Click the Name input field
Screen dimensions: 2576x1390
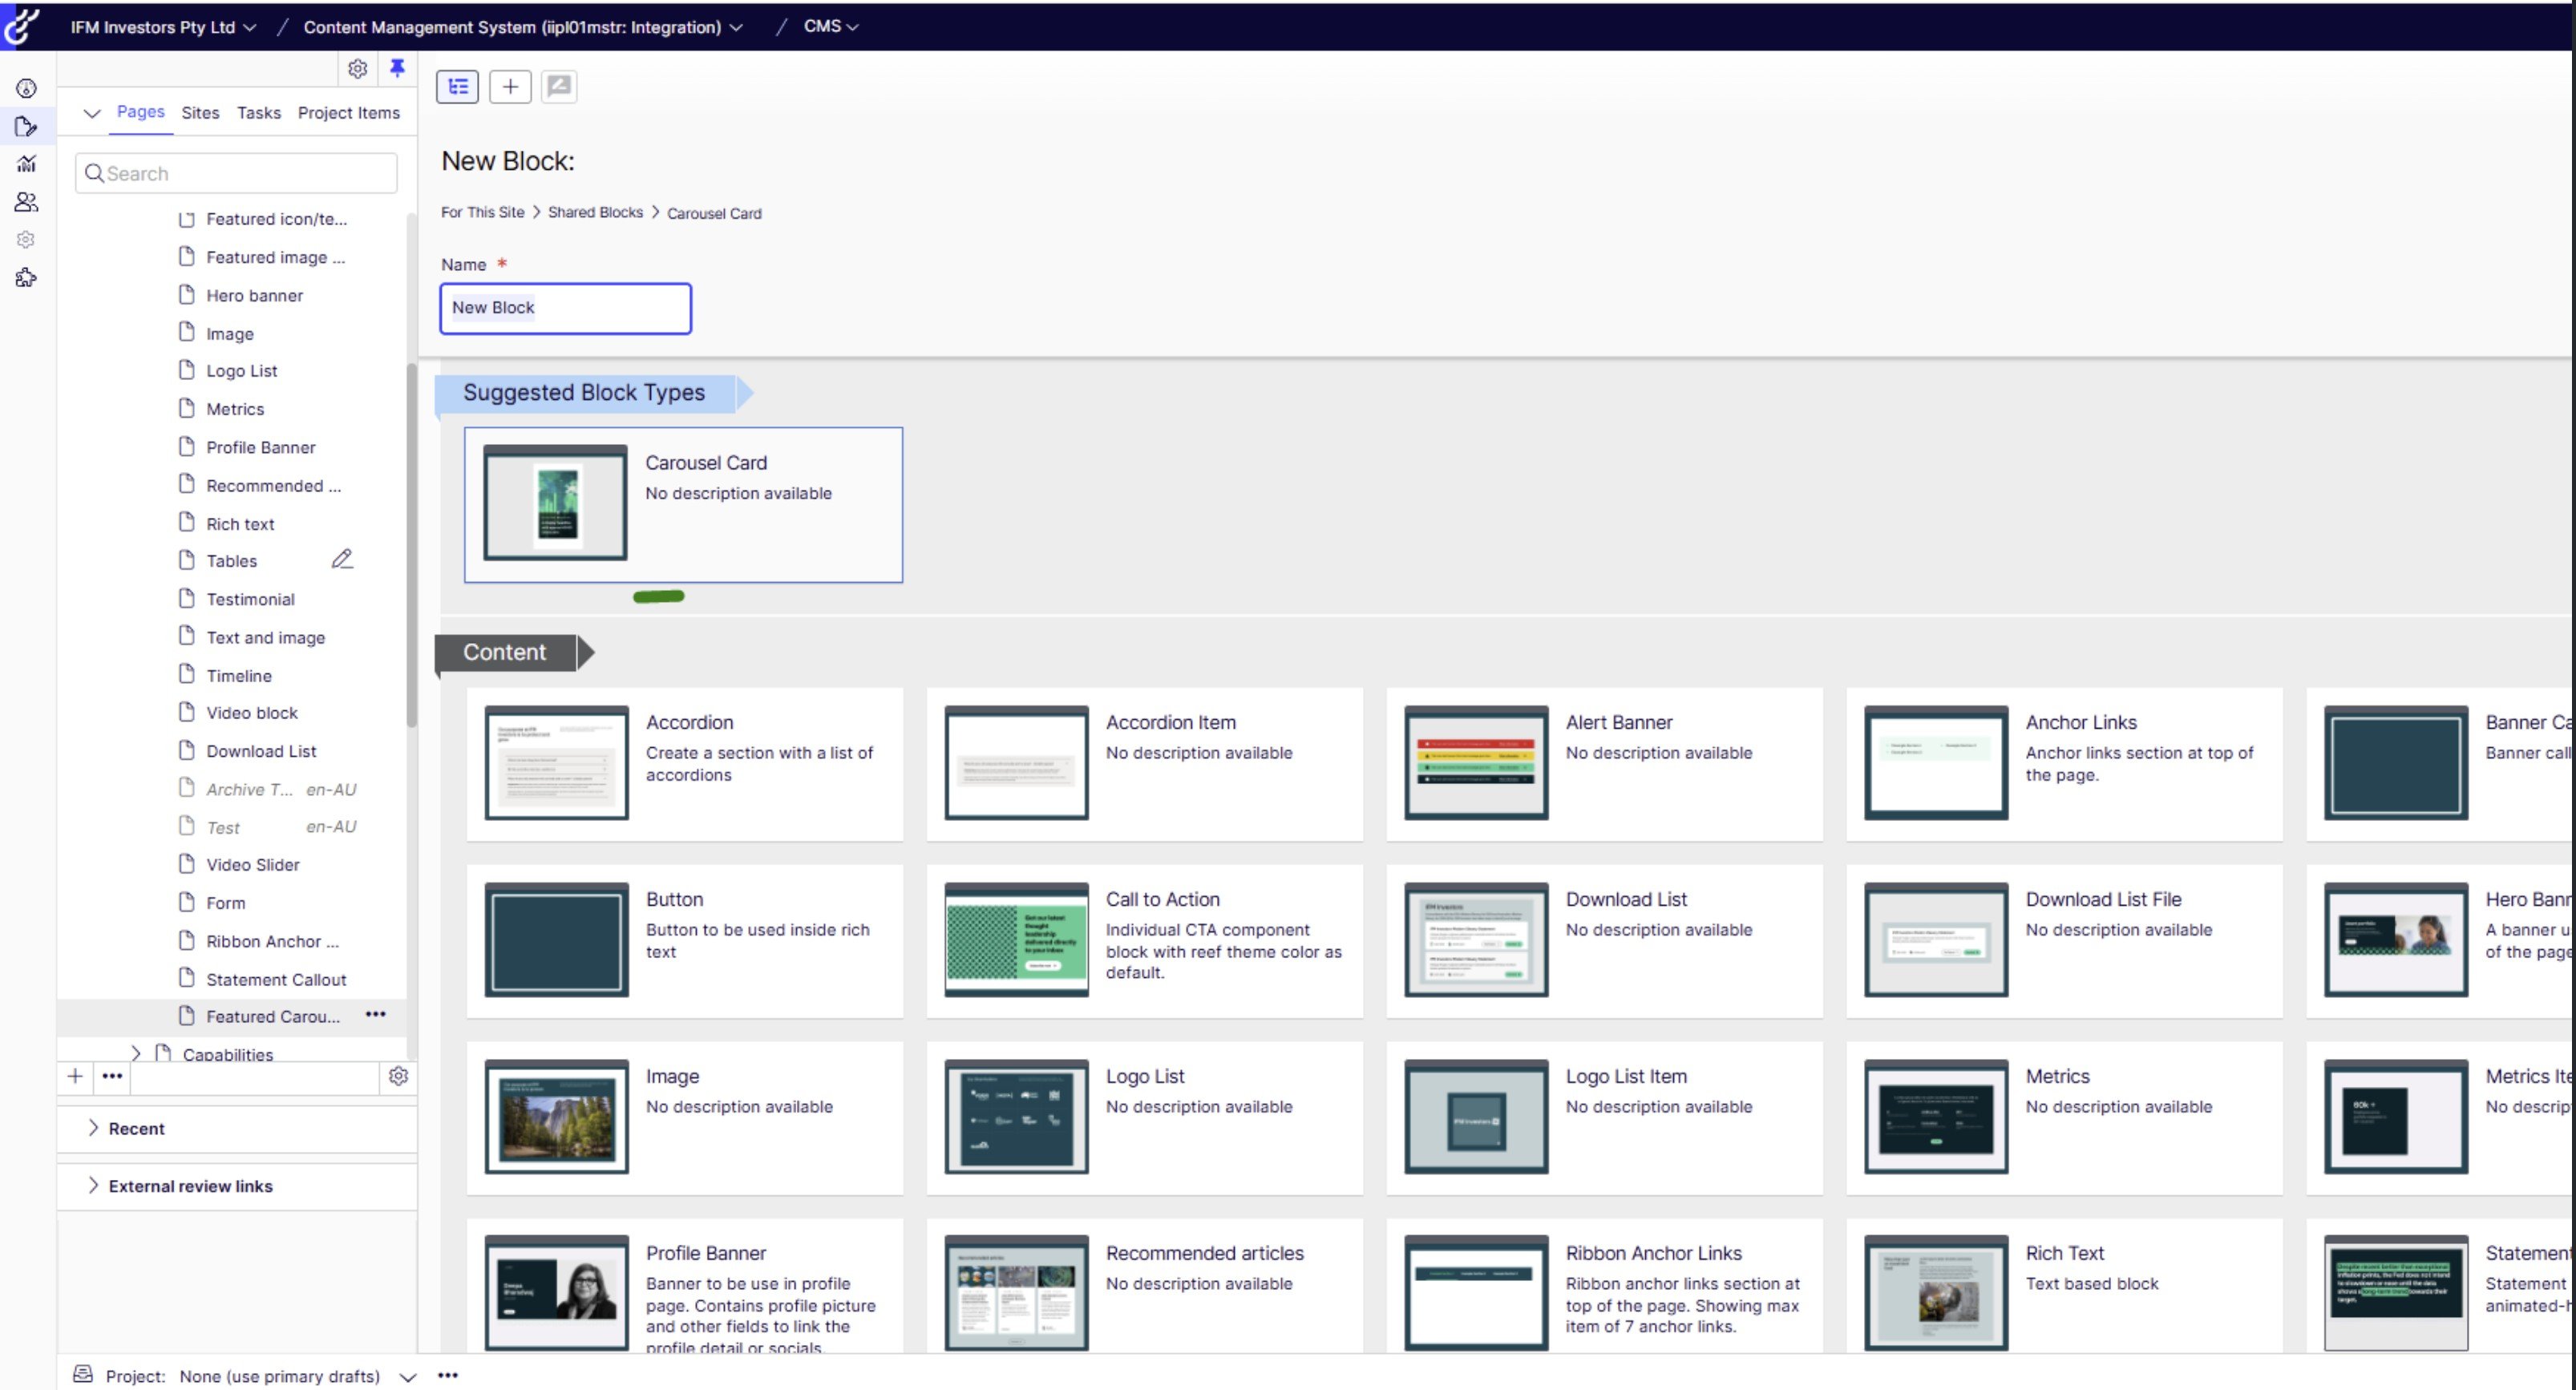(x=565, y=308)
